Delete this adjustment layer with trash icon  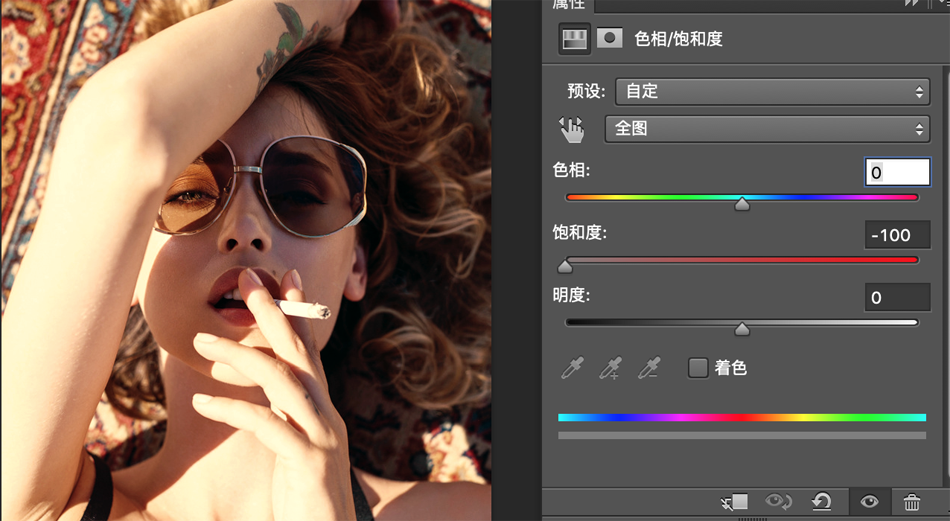(x=912, y=502)
